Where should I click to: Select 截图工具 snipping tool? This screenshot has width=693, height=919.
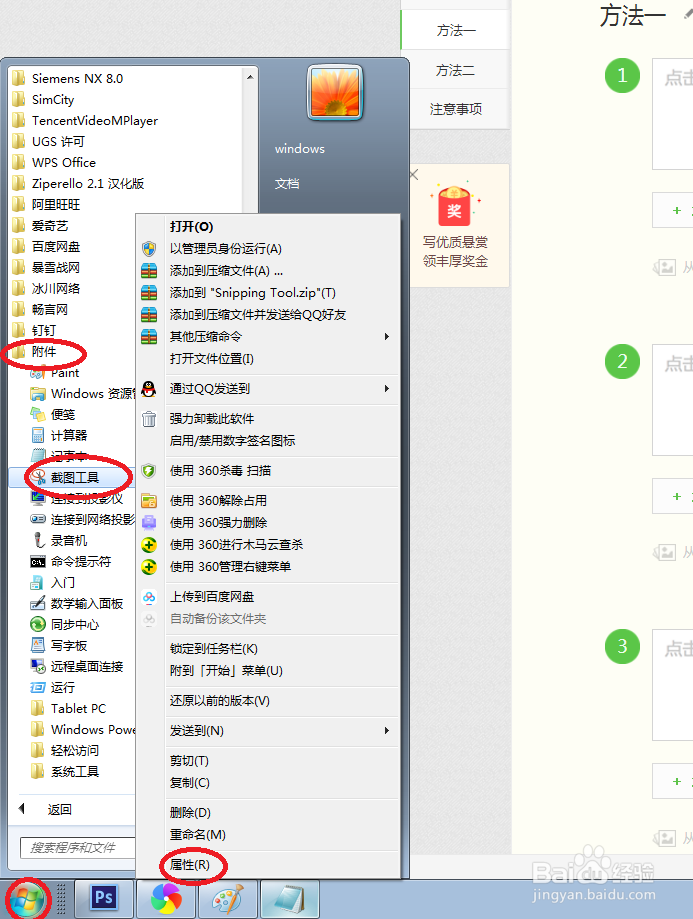(x=74, y=478)
